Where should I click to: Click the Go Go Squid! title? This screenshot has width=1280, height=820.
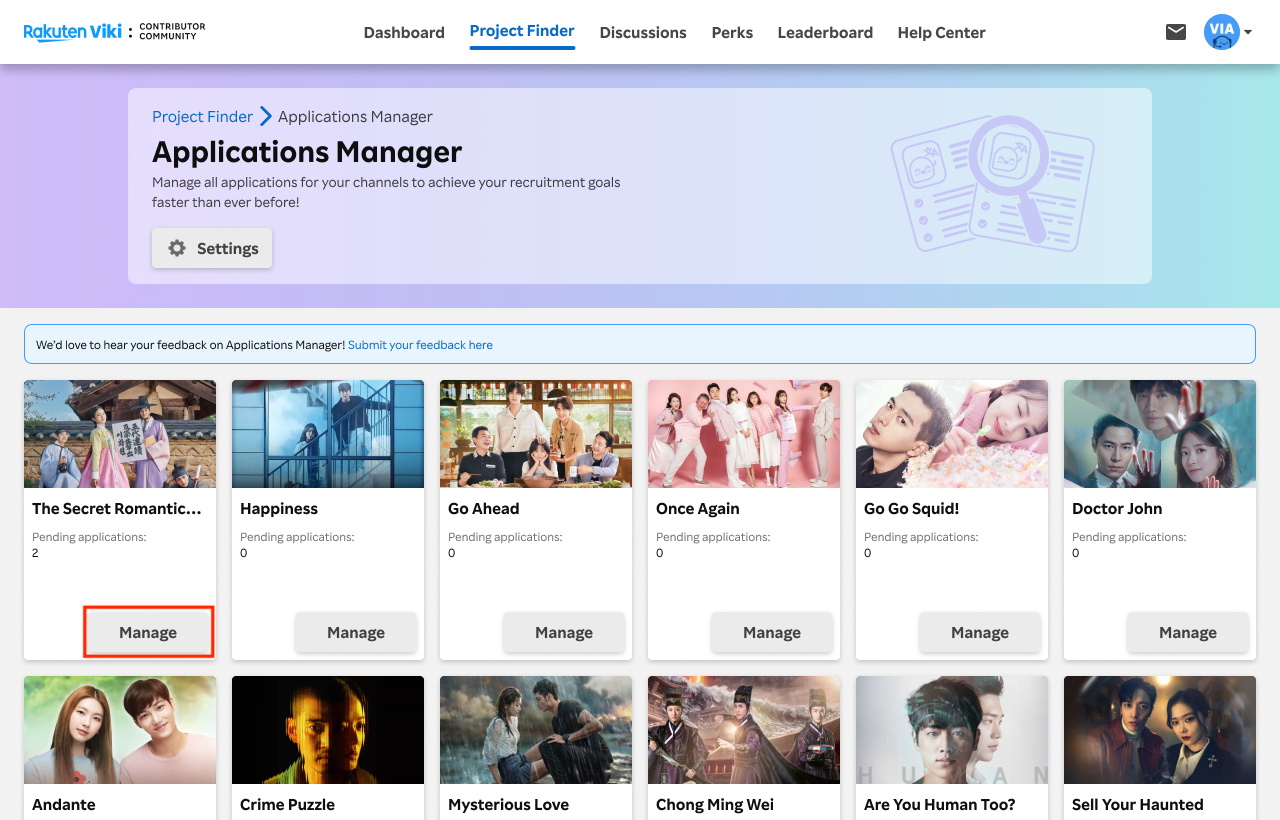(x=912, y=508)
